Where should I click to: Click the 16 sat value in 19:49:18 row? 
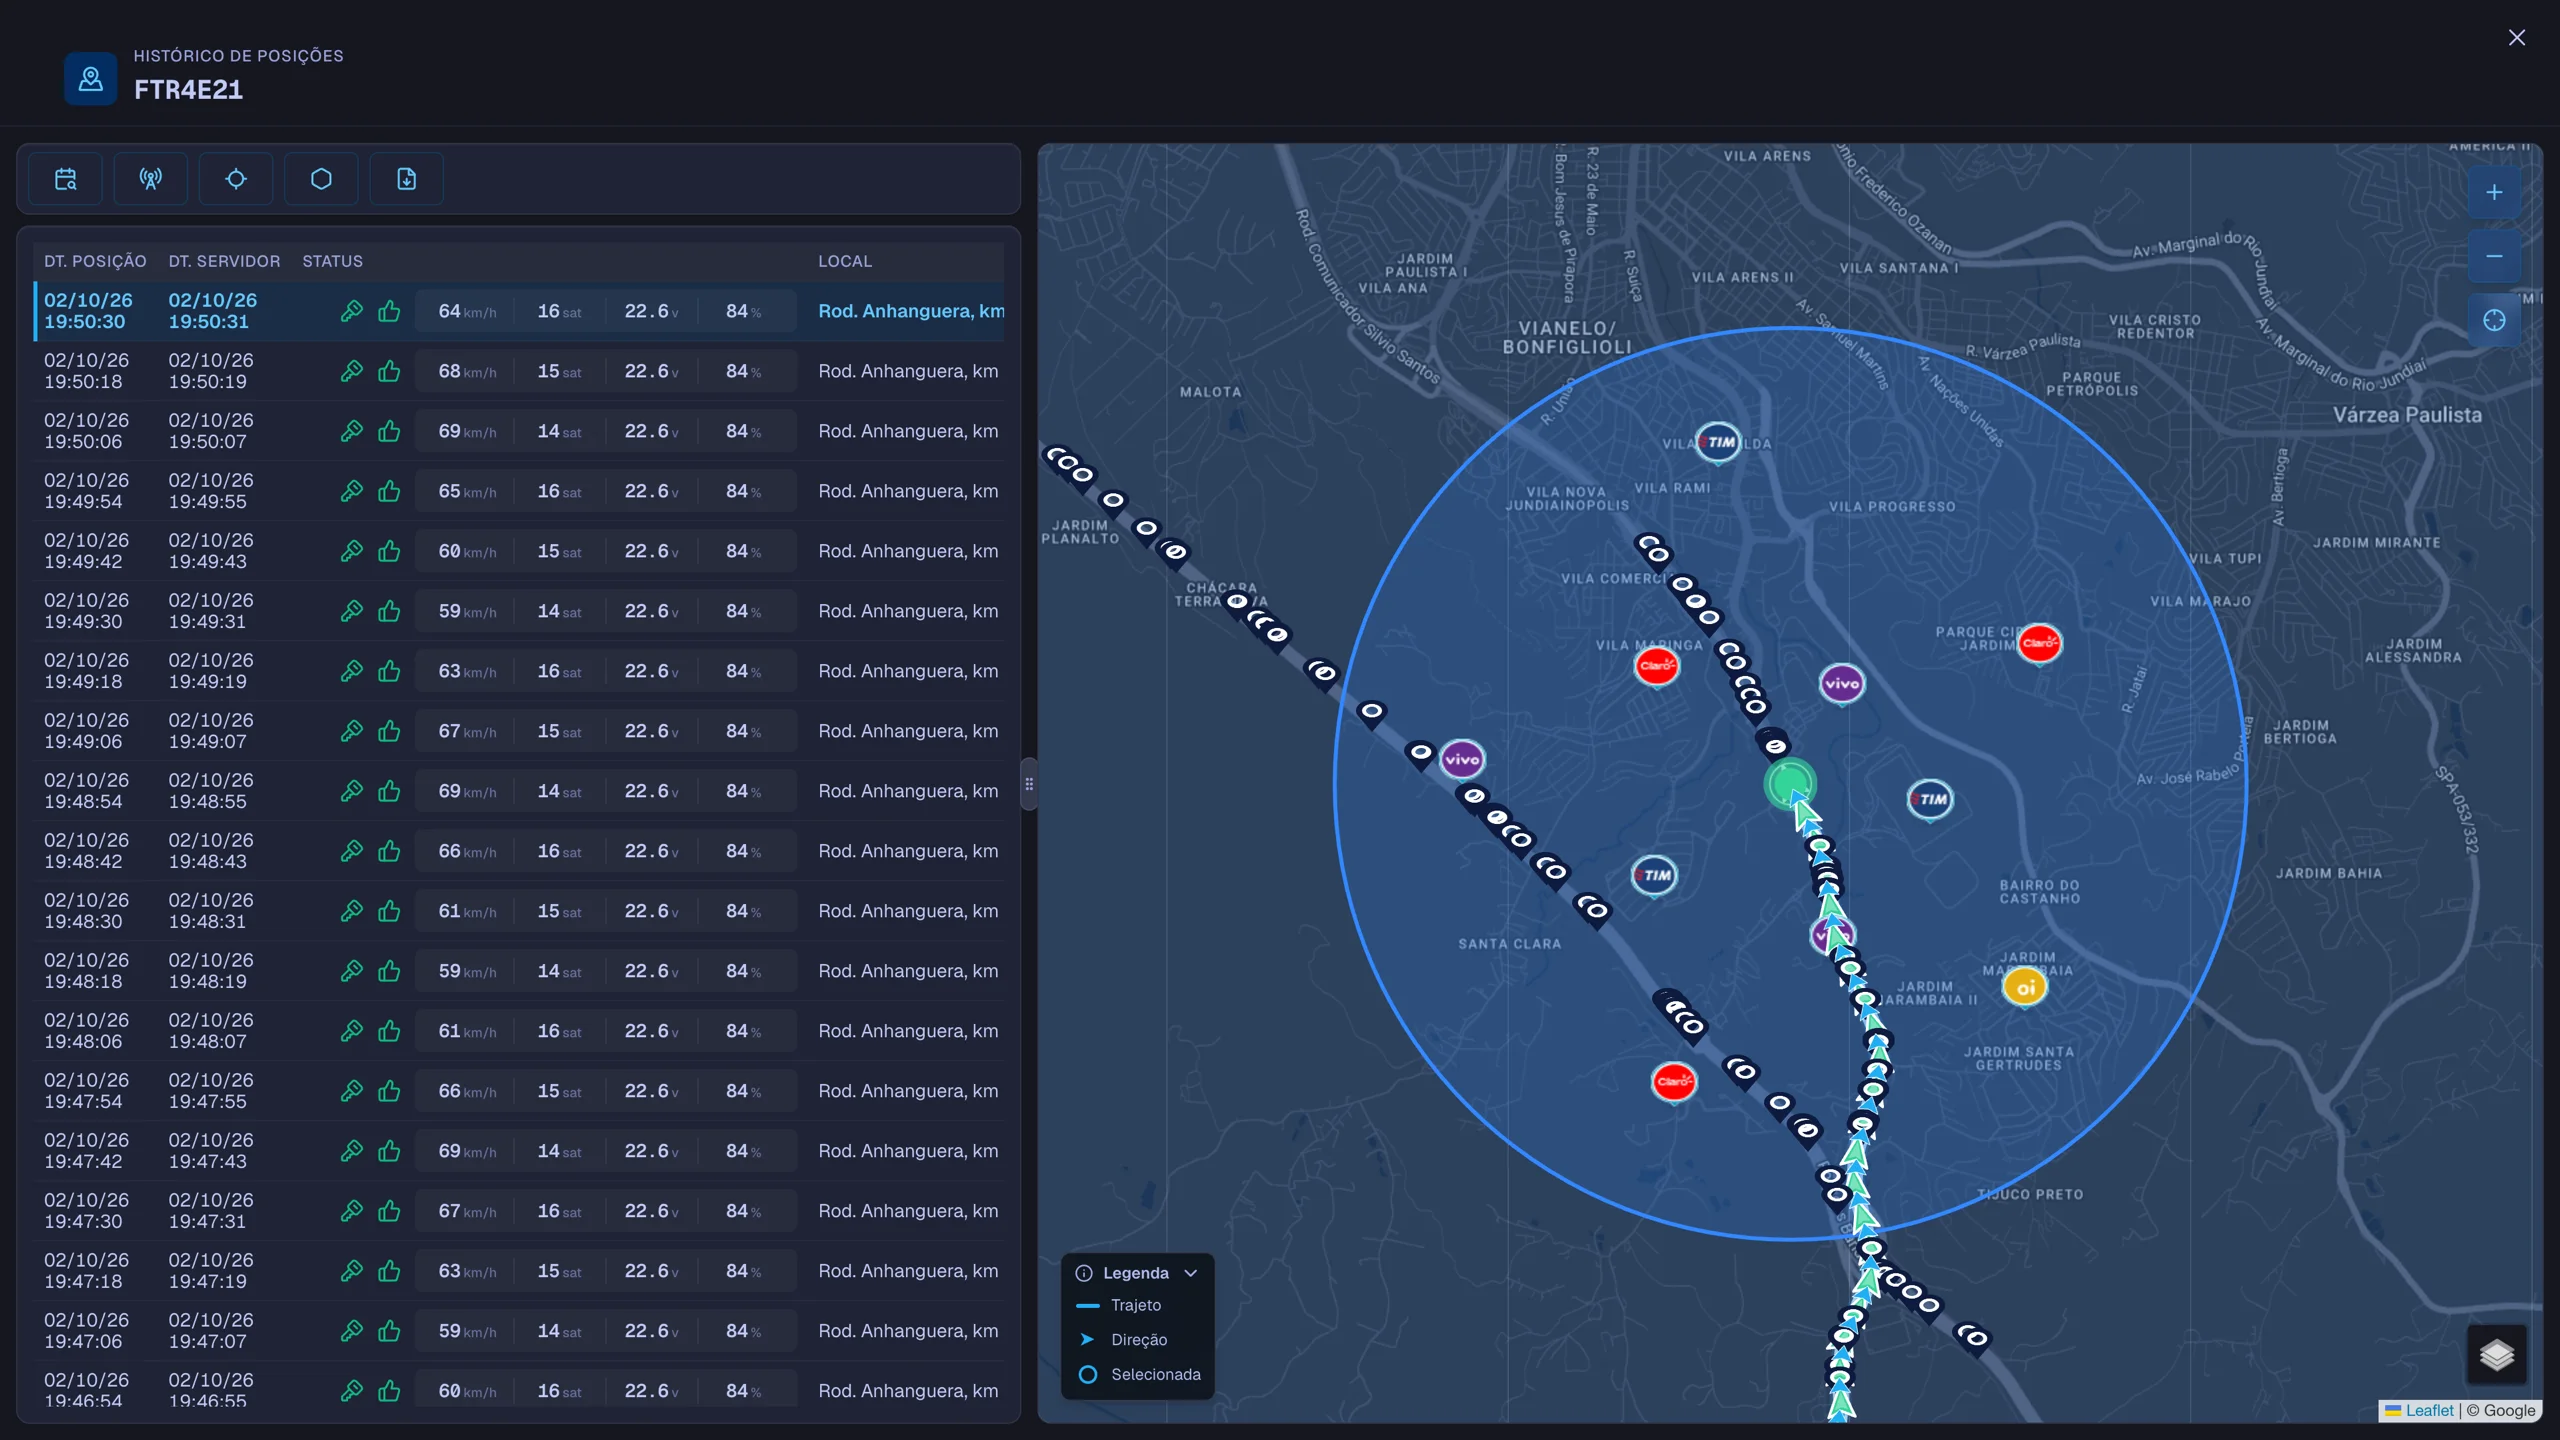pyautogui.click(x=559, y=671)
